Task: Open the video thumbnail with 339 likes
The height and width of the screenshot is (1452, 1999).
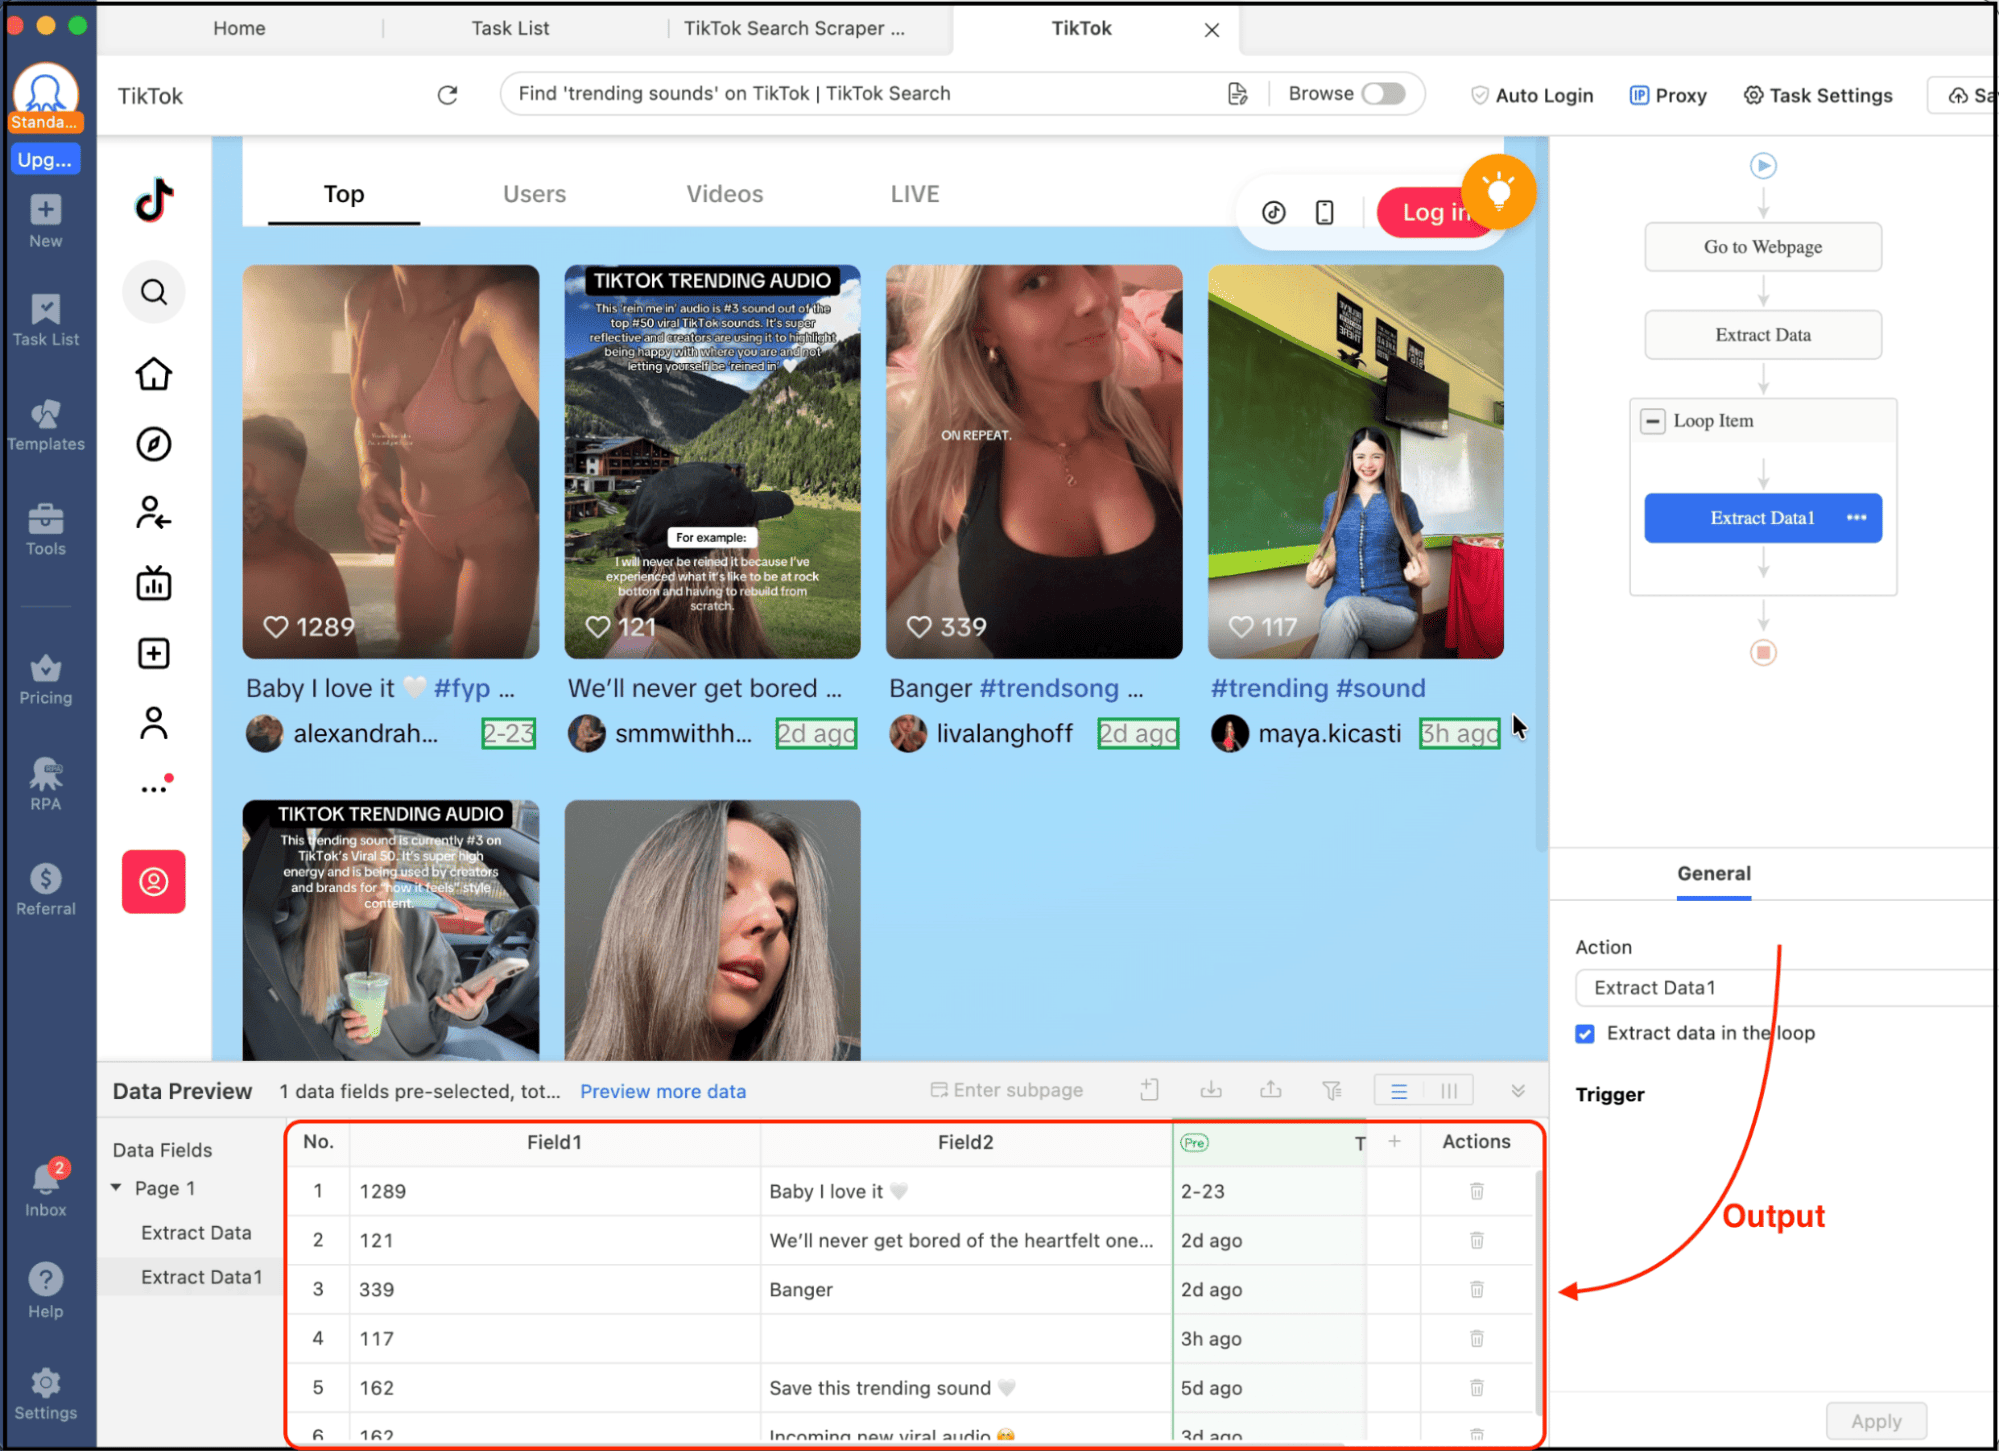Action: pyautogui.click(x=1034, y=462)
